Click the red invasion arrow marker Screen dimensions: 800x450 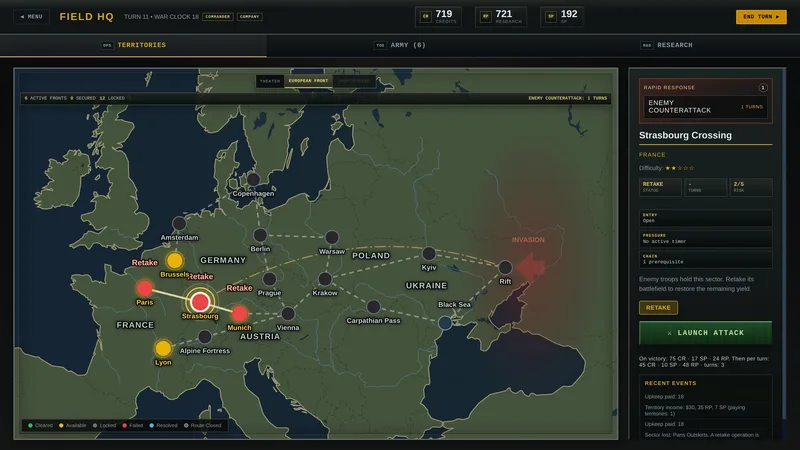(x=531, y=267)
